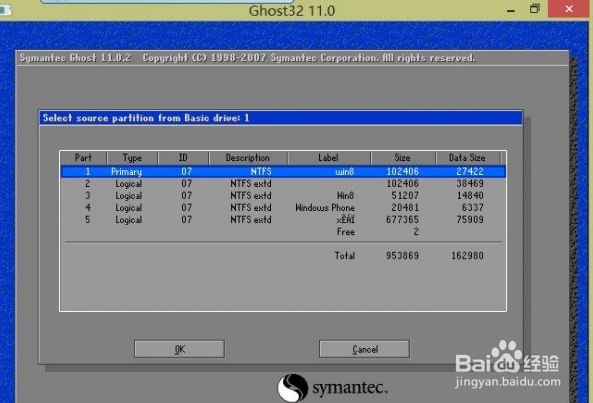
Task: Select partition 5 with size 677365
Action: click(x=283, y=220)
